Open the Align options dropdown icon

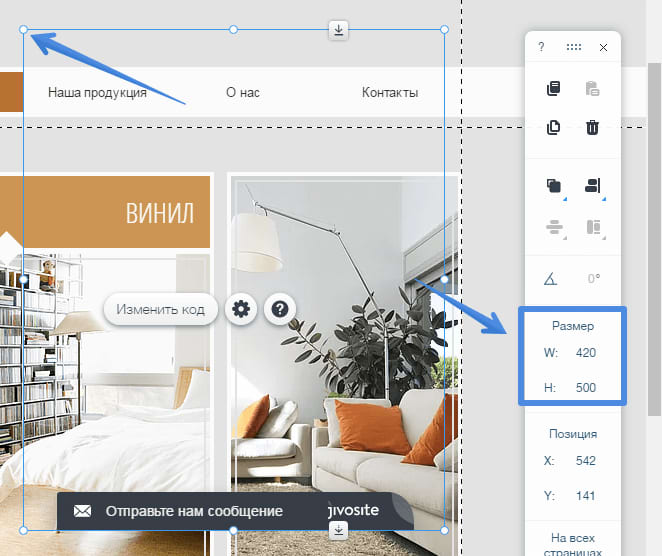coord(593,186)
